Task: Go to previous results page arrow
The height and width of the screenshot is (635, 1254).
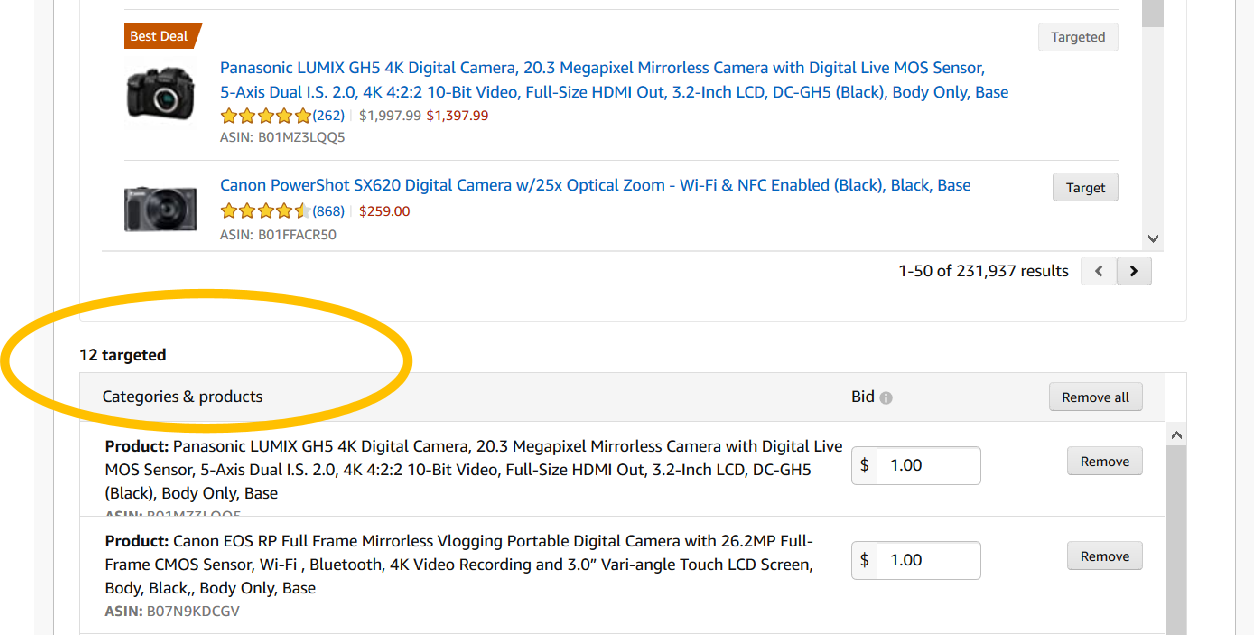Action: point(1099,271)
